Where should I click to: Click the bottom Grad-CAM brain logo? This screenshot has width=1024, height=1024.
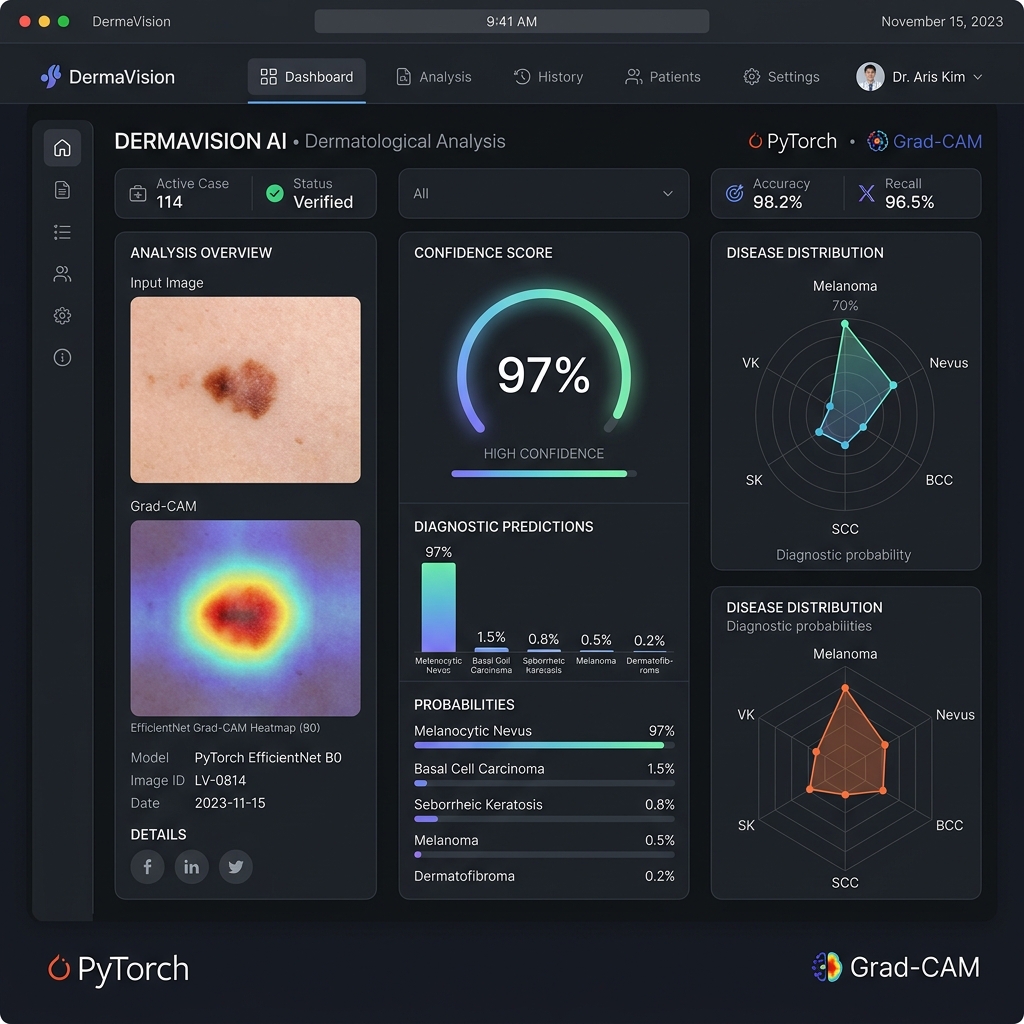pos(826,967)
